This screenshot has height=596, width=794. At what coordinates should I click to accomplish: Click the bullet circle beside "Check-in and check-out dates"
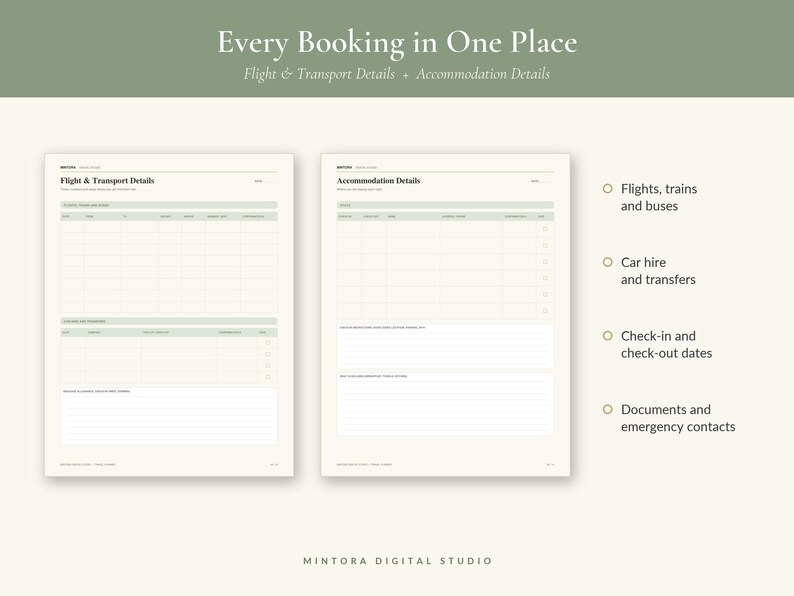pos(608,335)
